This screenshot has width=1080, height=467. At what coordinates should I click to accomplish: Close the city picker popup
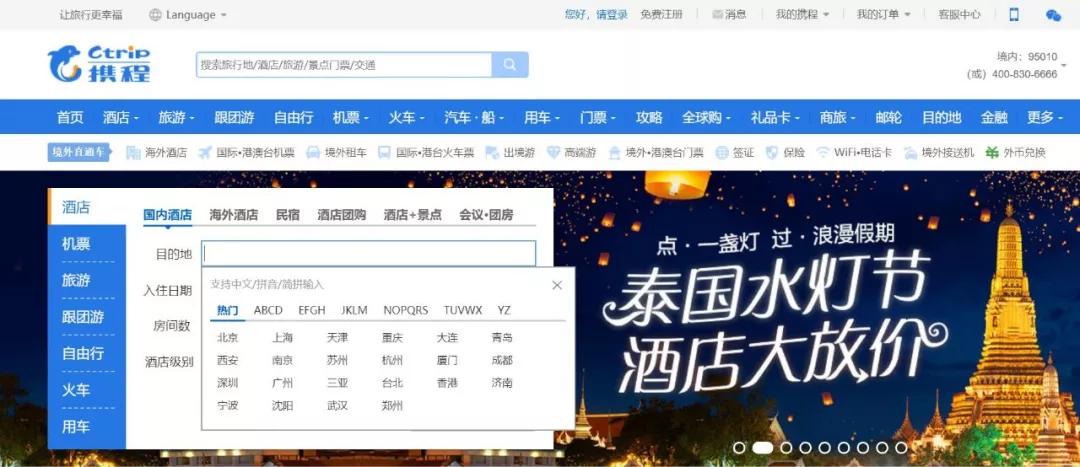(x=557, y=285)
